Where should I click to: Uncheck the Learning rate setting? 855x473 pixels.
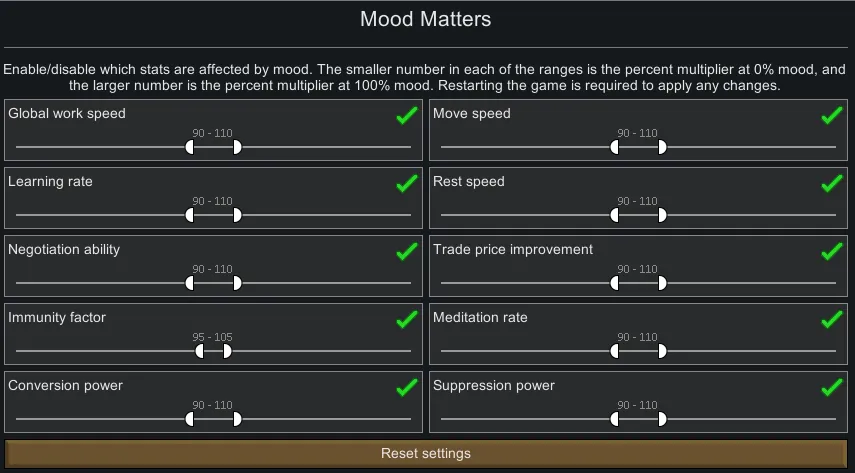coord(406,184)
